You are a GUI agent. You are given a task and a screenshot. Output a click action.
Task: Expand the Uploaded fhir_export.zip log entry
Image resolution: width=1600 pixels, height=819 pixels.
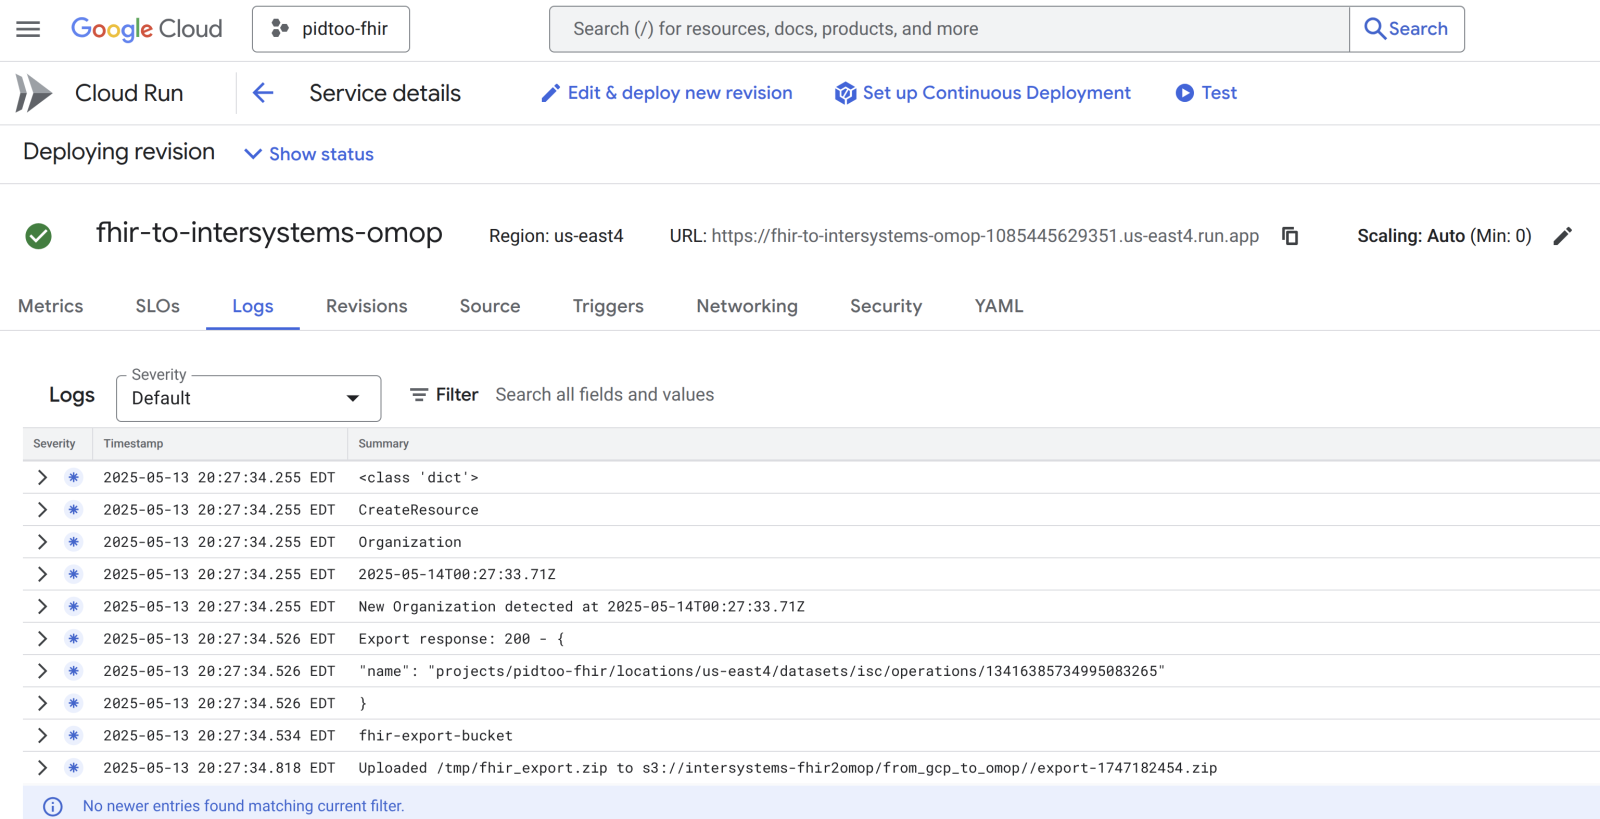(x=42, y=768)
